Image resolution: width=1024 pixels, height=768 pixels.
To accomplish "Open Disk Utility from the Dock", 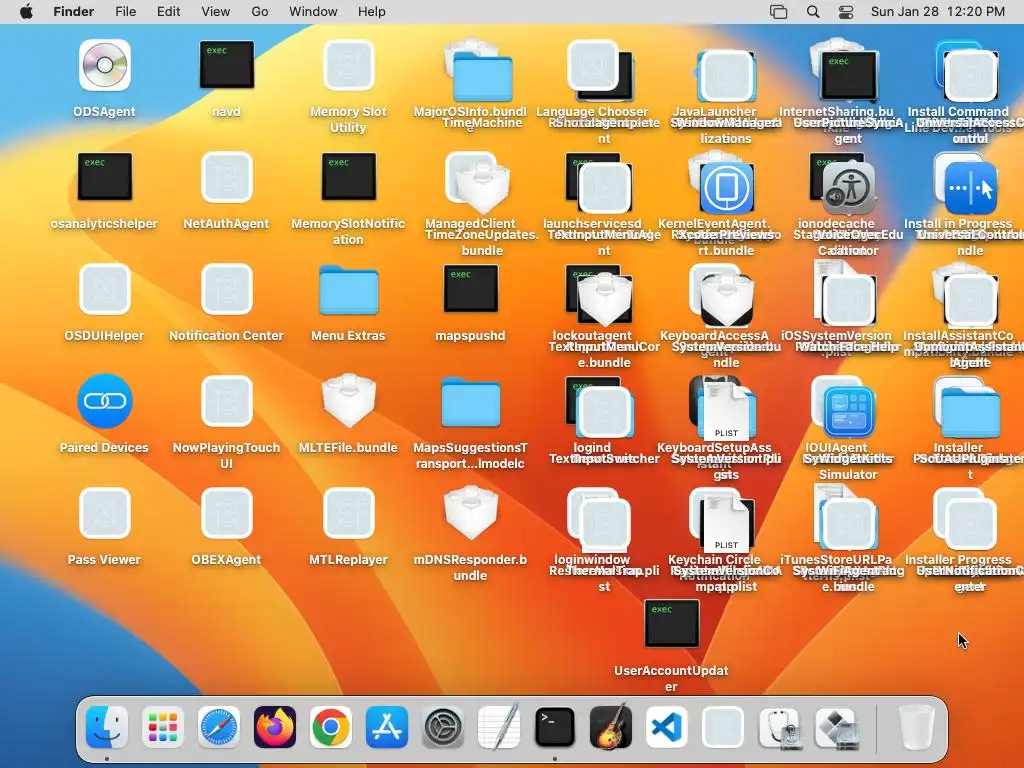I will [779, 727].
